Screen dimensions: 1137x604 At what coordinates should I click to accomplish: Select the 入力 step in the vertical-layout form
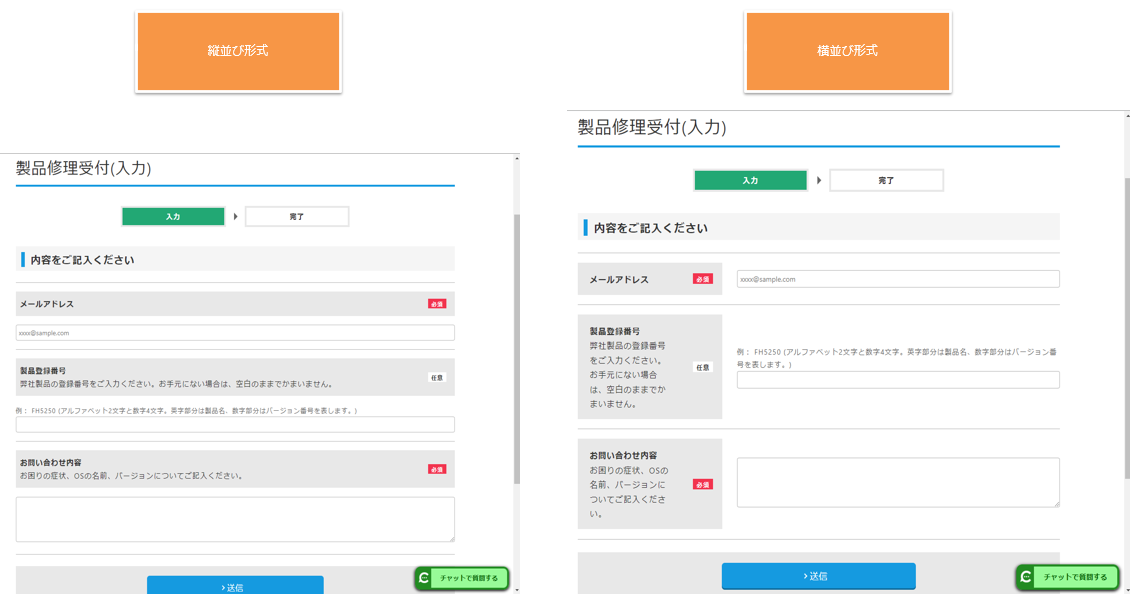point(173,217)
